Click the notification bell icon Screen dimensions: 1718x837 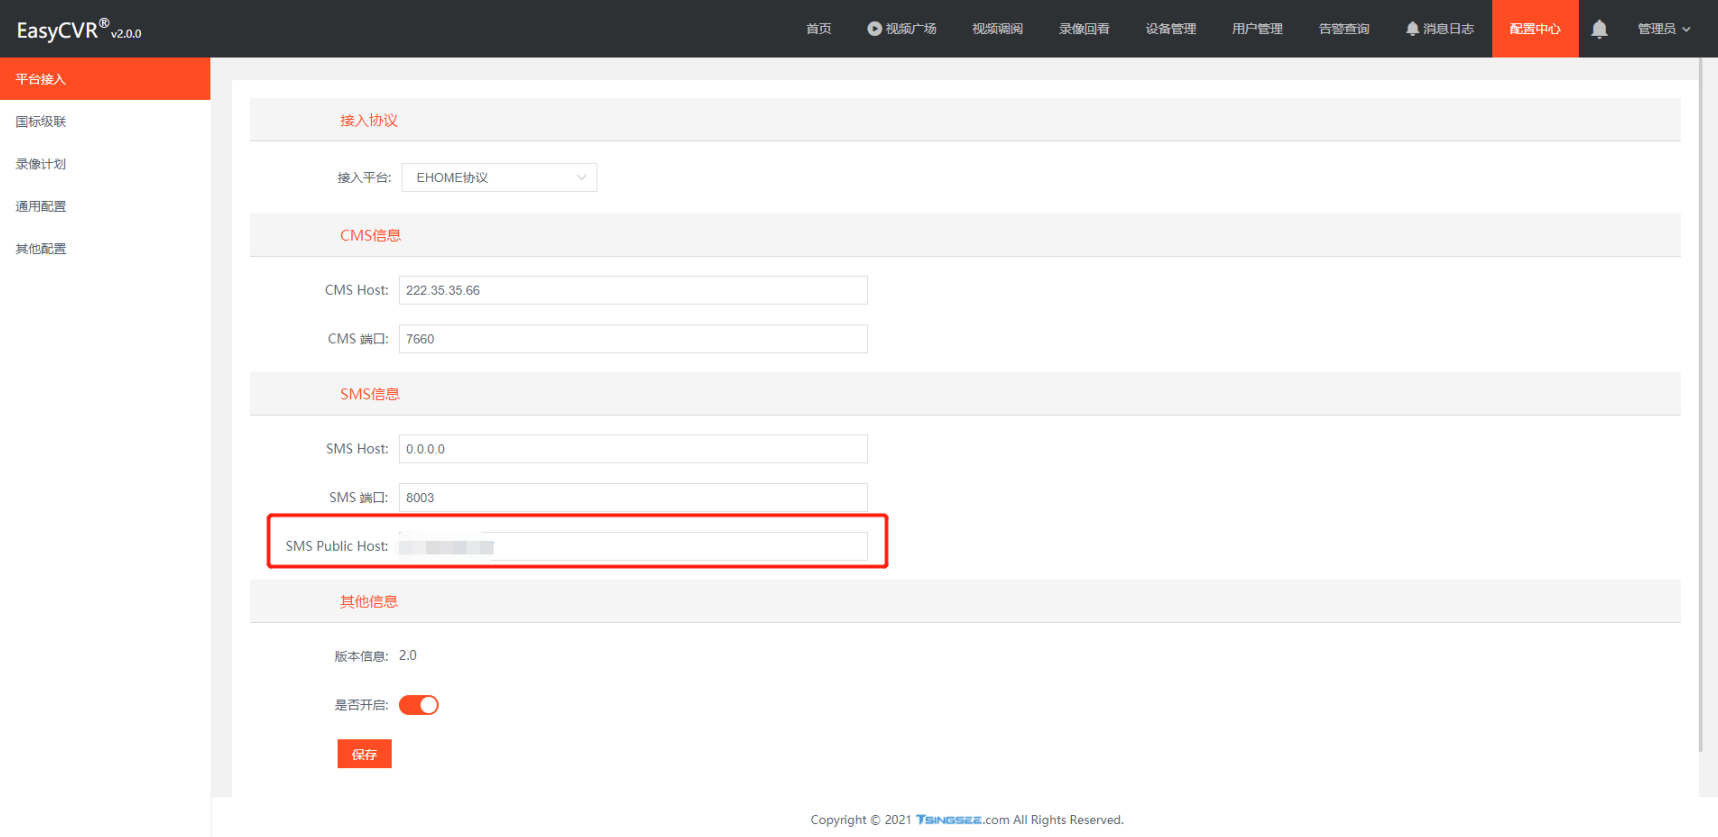coord(1599,29)
